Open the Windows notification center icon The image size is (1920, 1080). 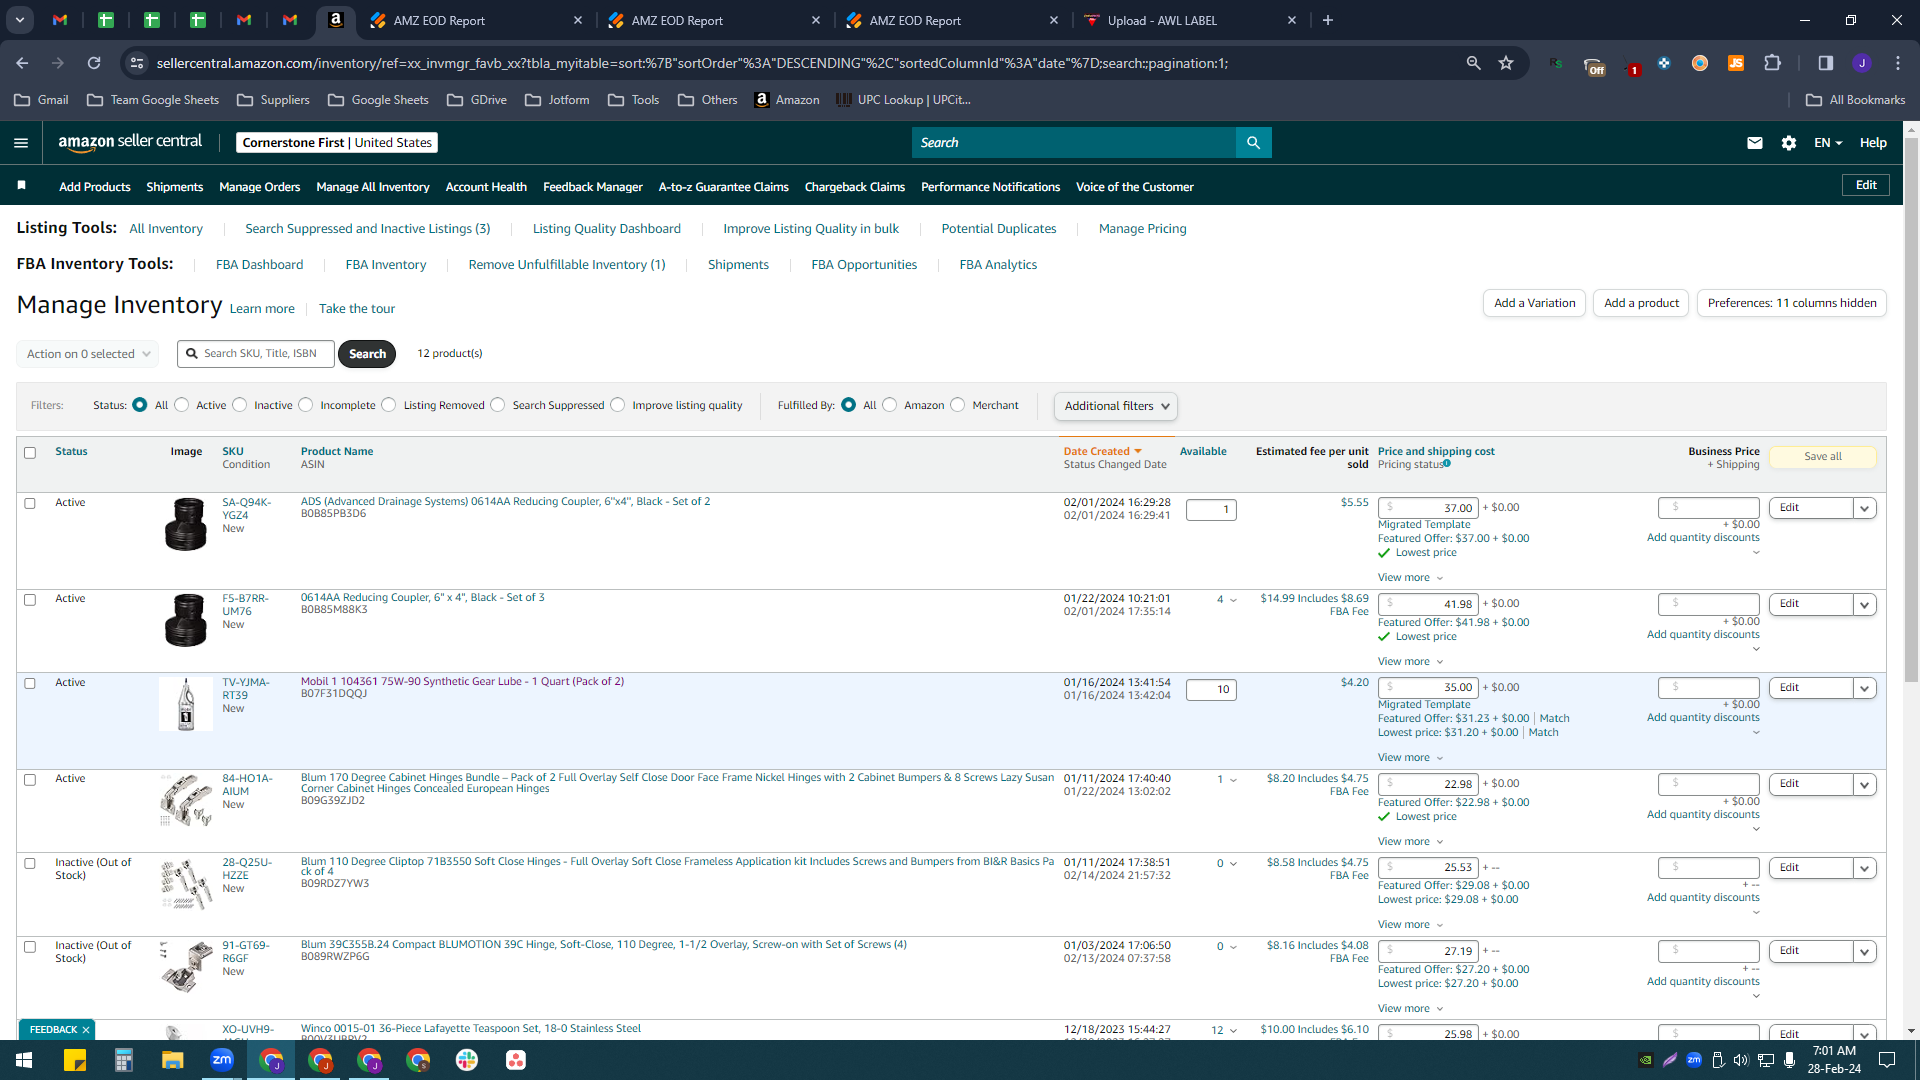click(x=1887, y=1060)
